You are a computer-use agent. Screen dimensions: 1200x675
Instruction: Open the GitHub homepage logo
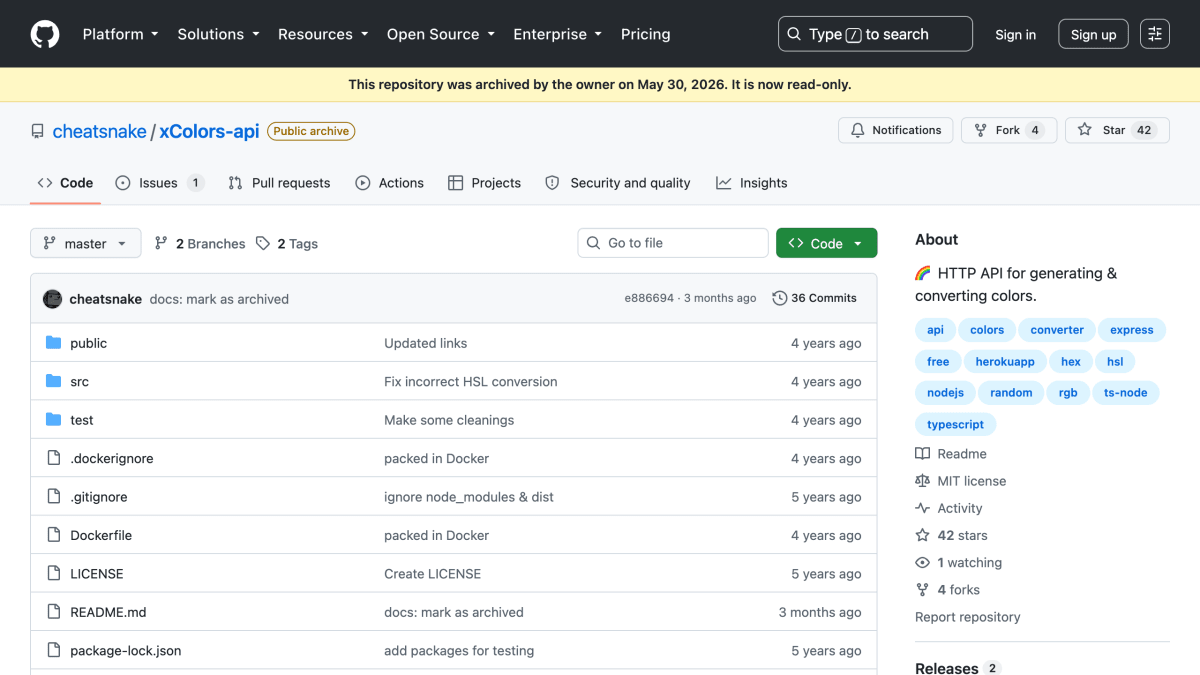point(45,34)
